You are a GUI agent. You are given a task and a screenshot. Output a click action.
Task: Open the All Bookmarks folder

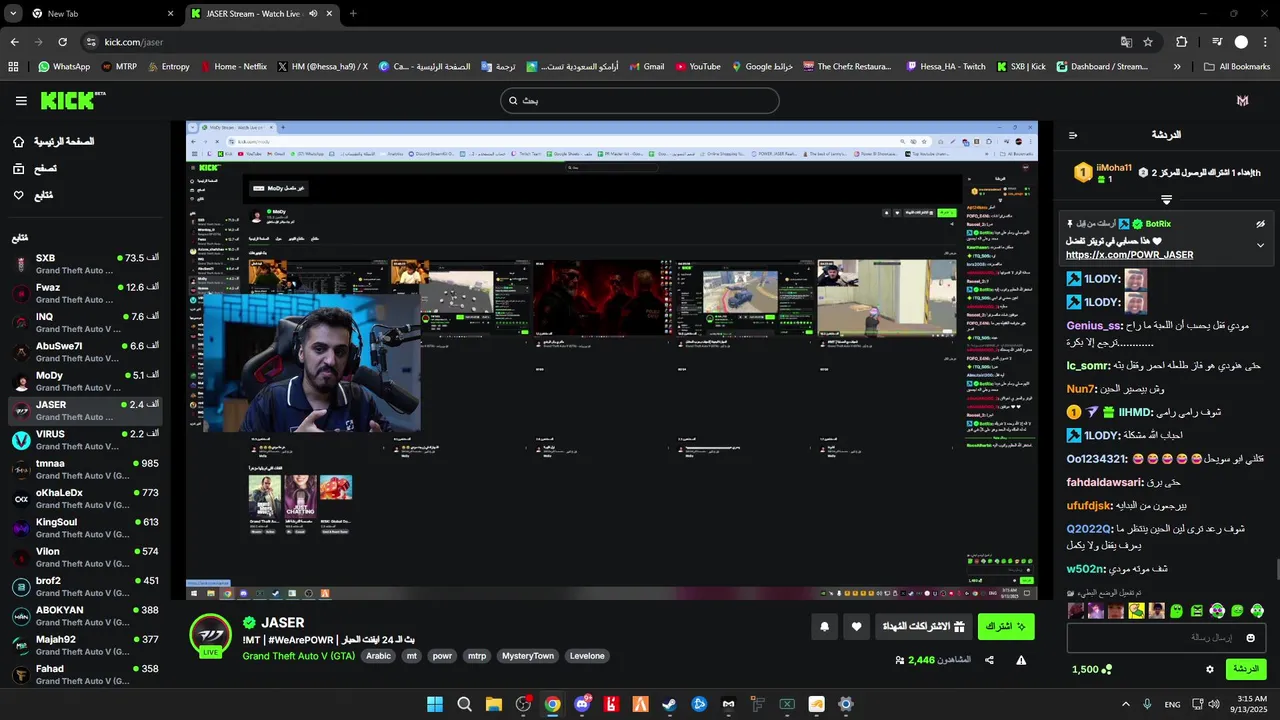(x=1237, y=67)
